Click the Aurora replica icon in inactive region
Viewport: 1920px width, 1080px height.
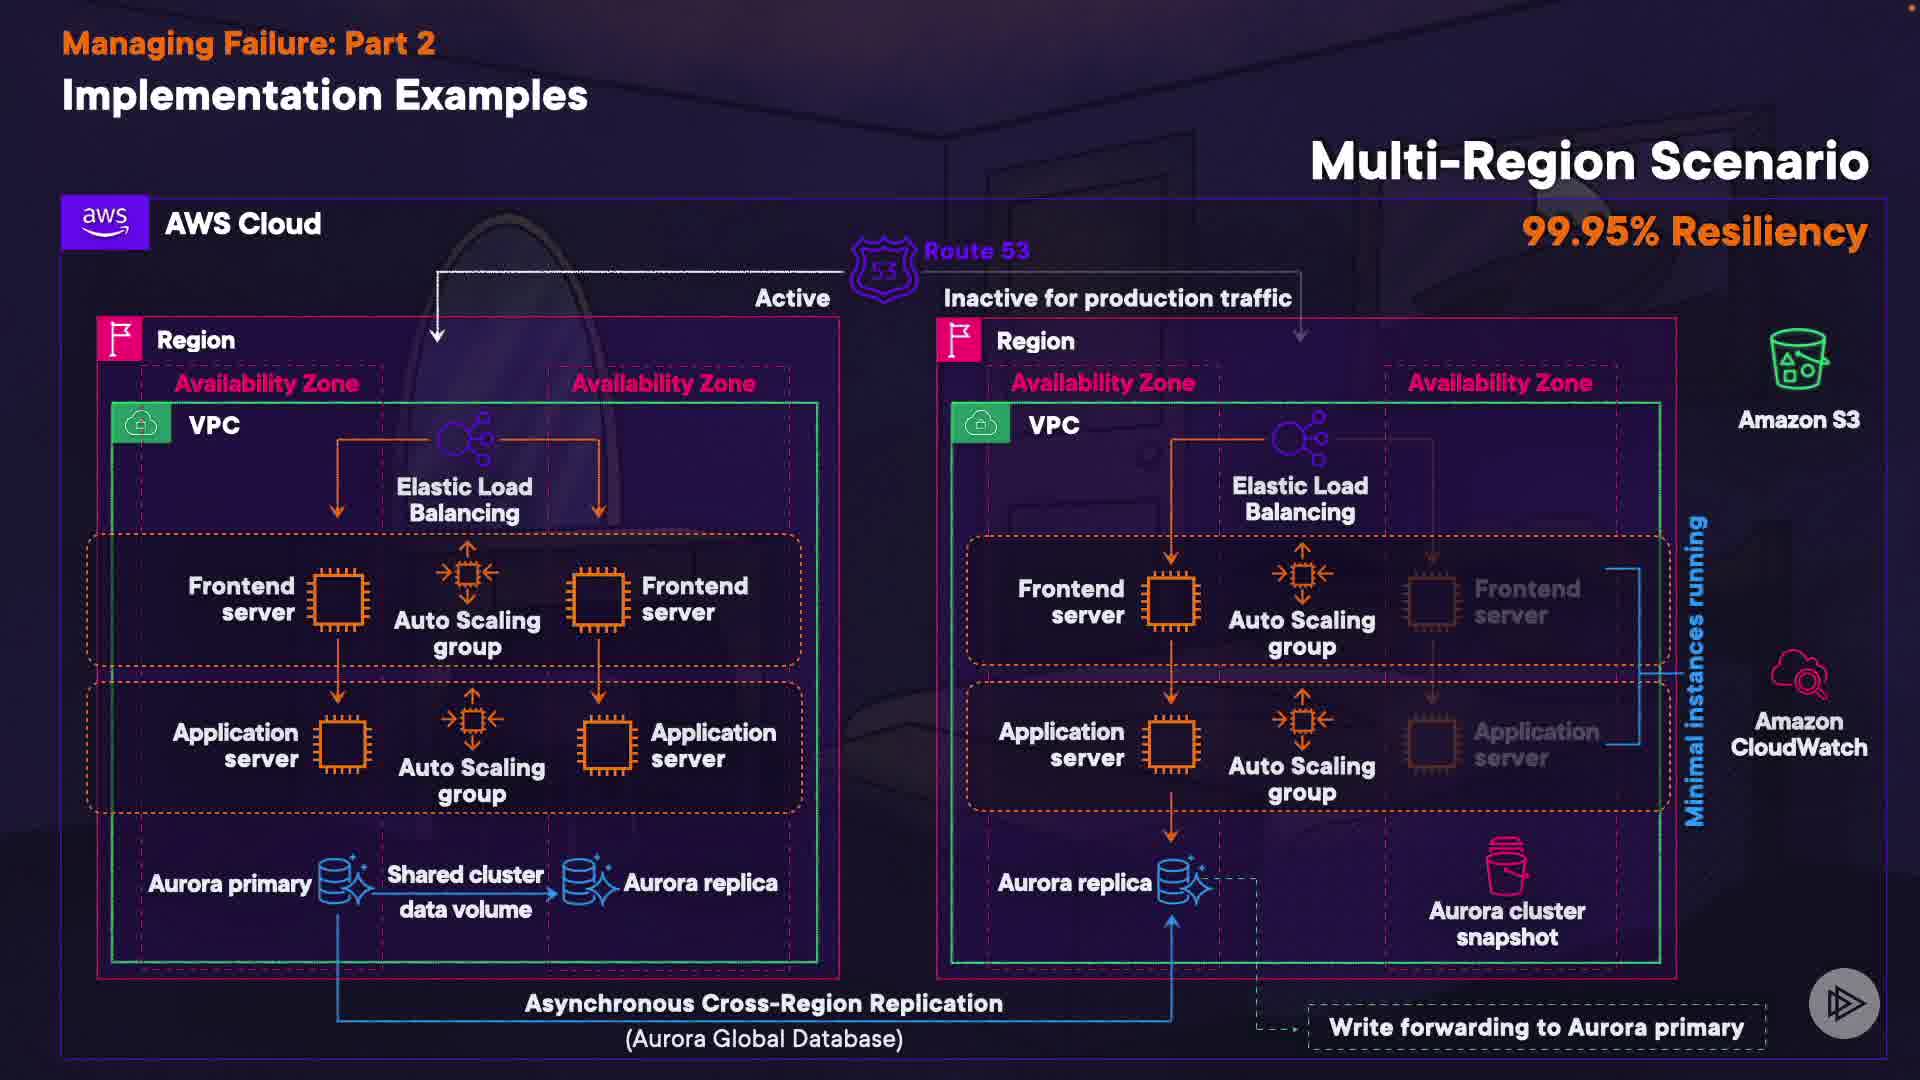click(1182, 881)
